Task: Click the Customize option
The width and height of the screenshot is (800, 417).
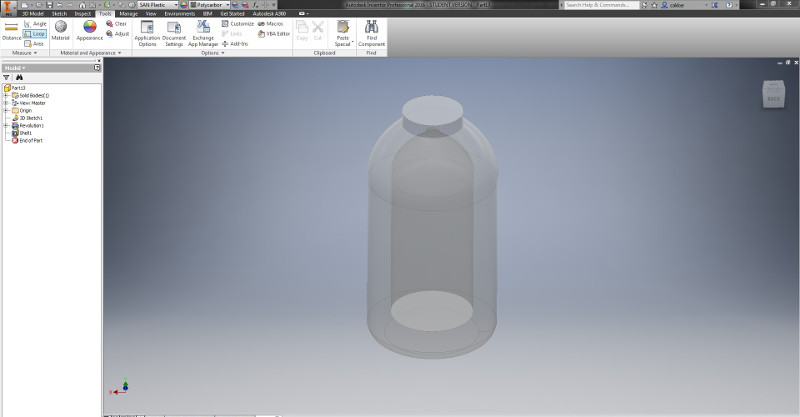Action: [238, 24]
